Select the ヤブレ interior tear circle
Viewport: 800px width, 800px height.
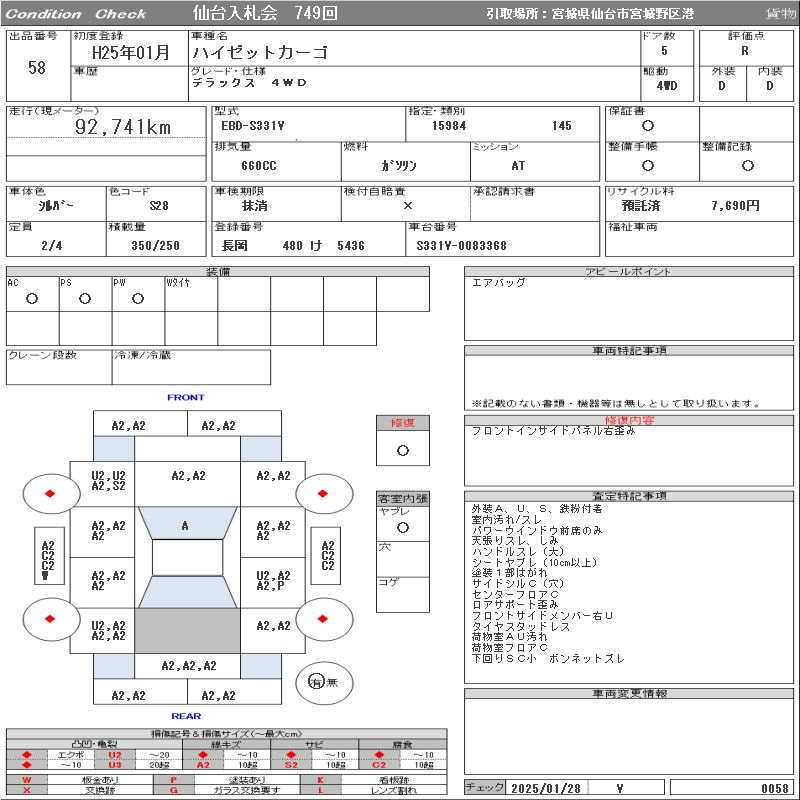[403, 527]
